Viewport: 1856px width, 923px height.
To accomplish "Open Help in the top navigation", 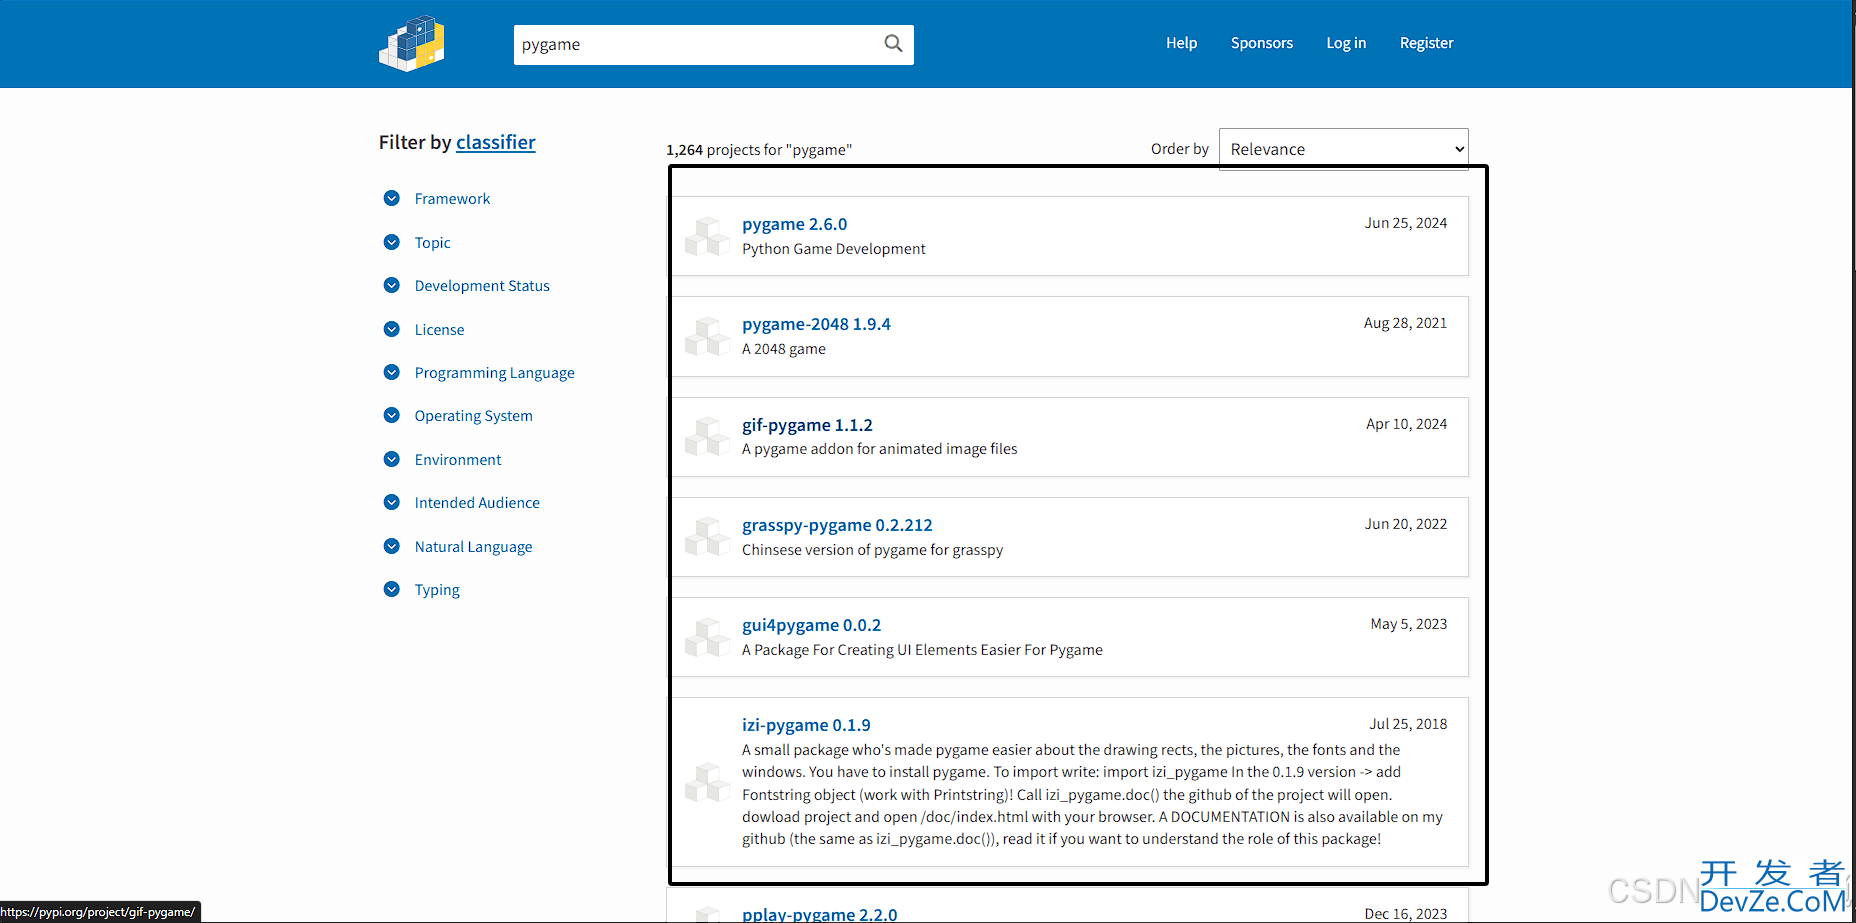I will [x=1181, y=43].
